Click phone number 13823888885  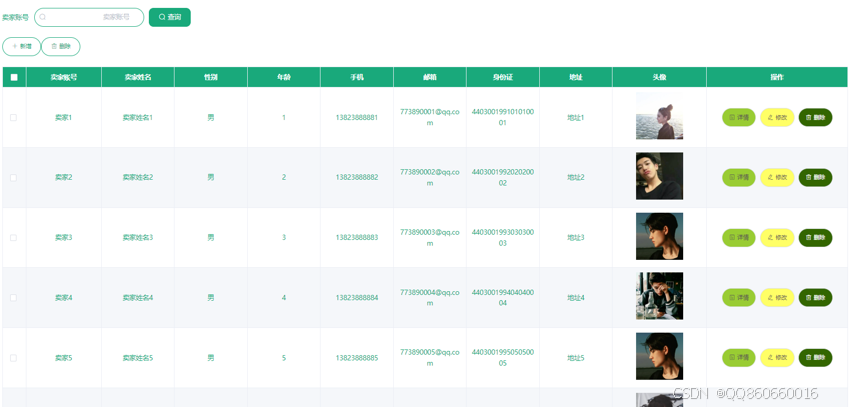[x=357, y=358]
